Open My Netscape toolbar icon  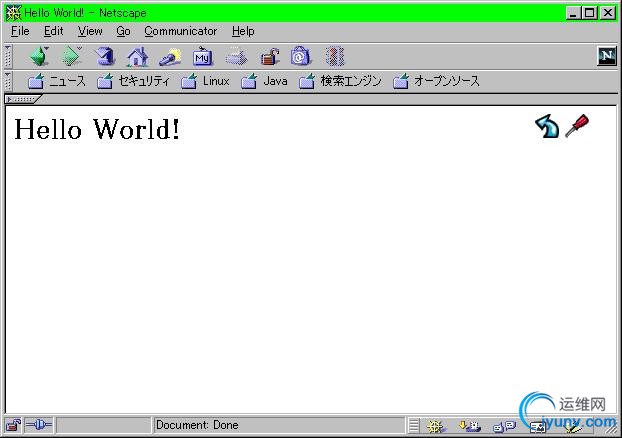click(x=203, y=57)
